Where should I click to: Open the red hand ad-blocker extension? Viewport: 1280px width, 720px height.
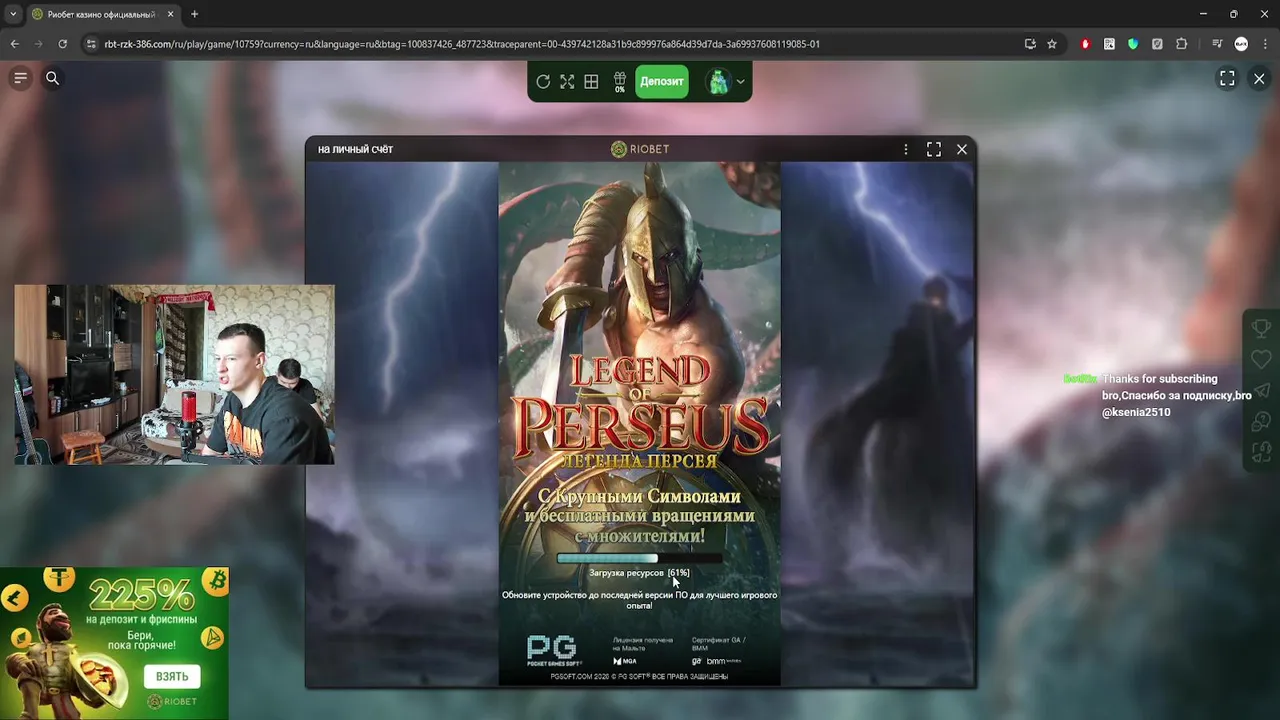[1085, 44]
